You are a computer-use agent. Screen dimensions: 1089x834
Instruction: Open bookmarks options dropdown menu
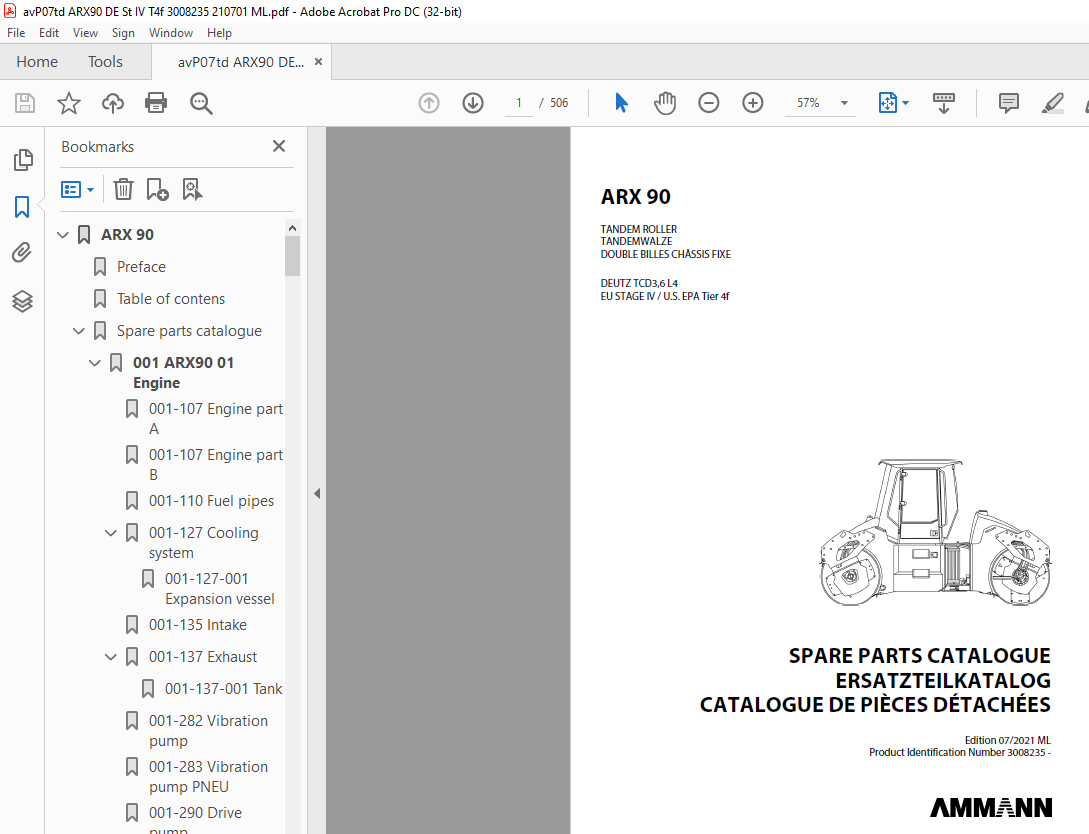[x=77, y=190]
